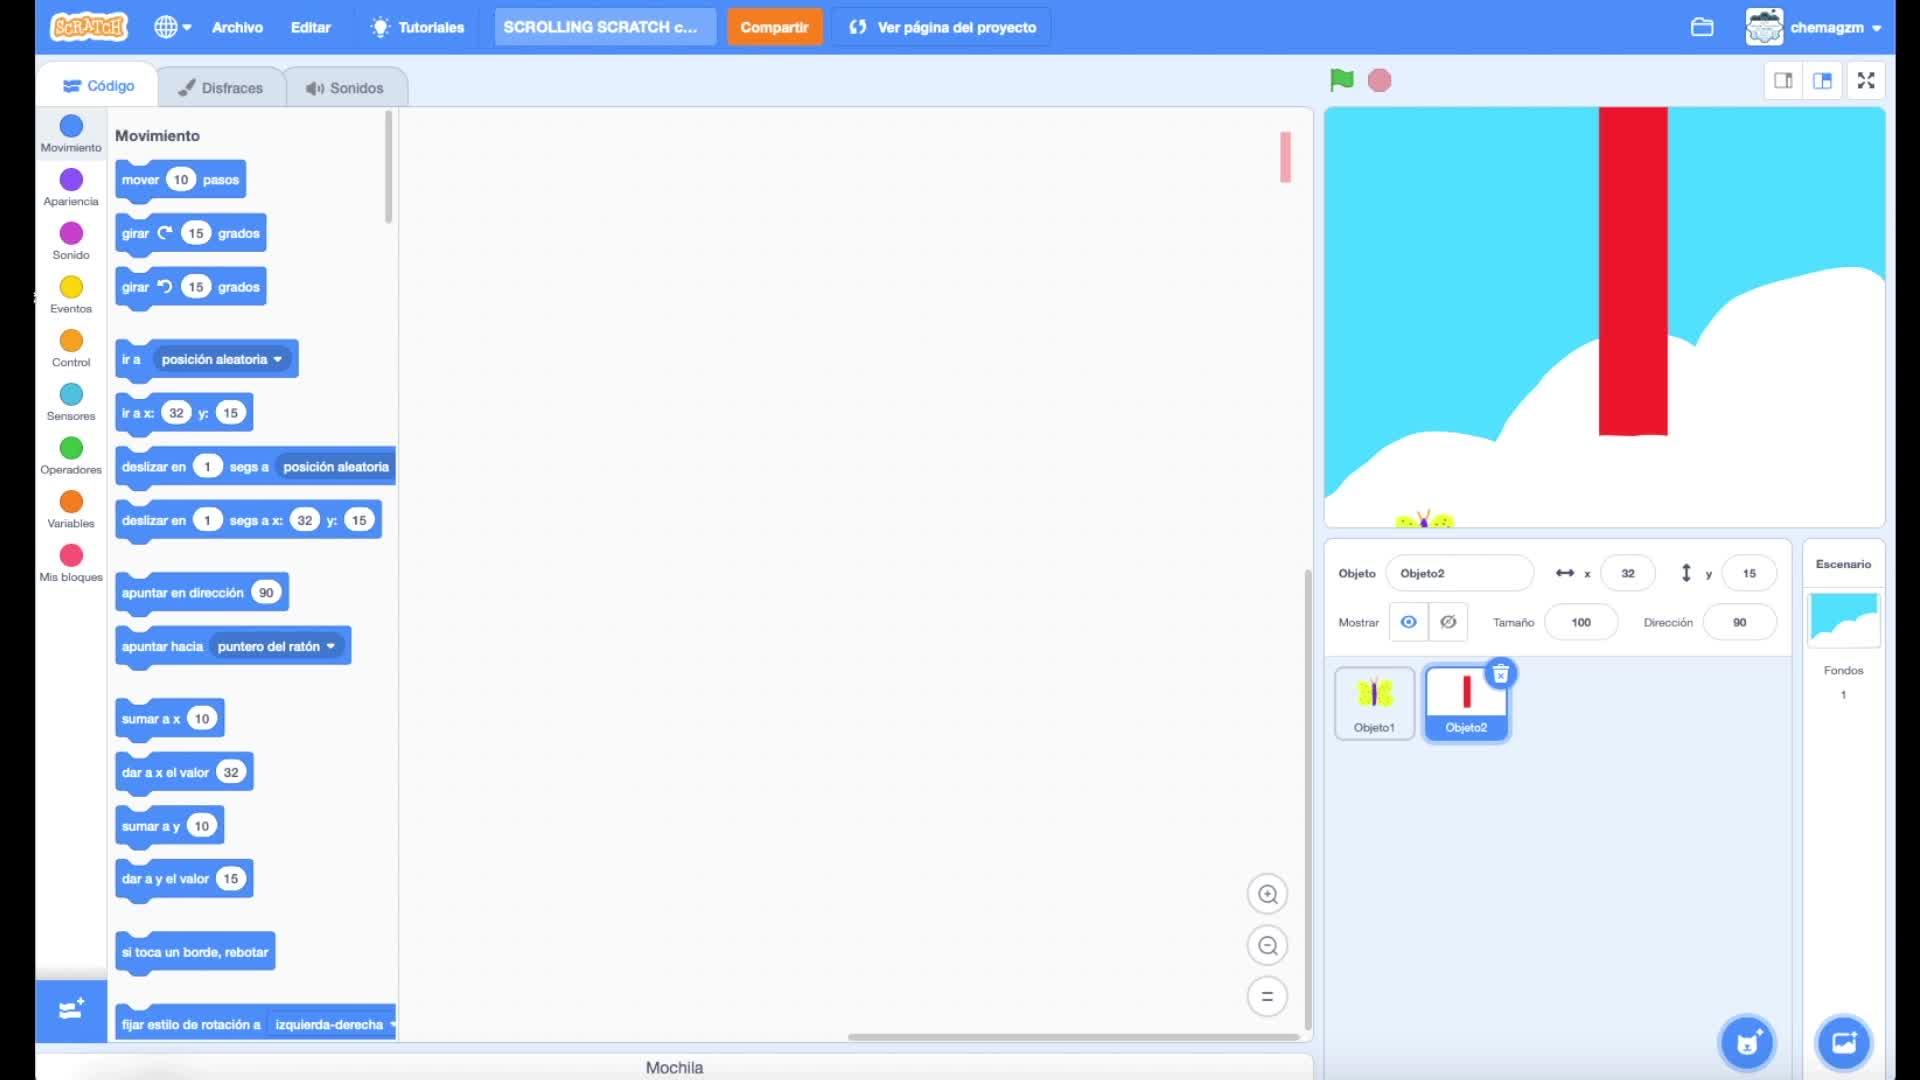Switch to the Disfraces tab
1920x1080 pixels.
tap(221, 88)
